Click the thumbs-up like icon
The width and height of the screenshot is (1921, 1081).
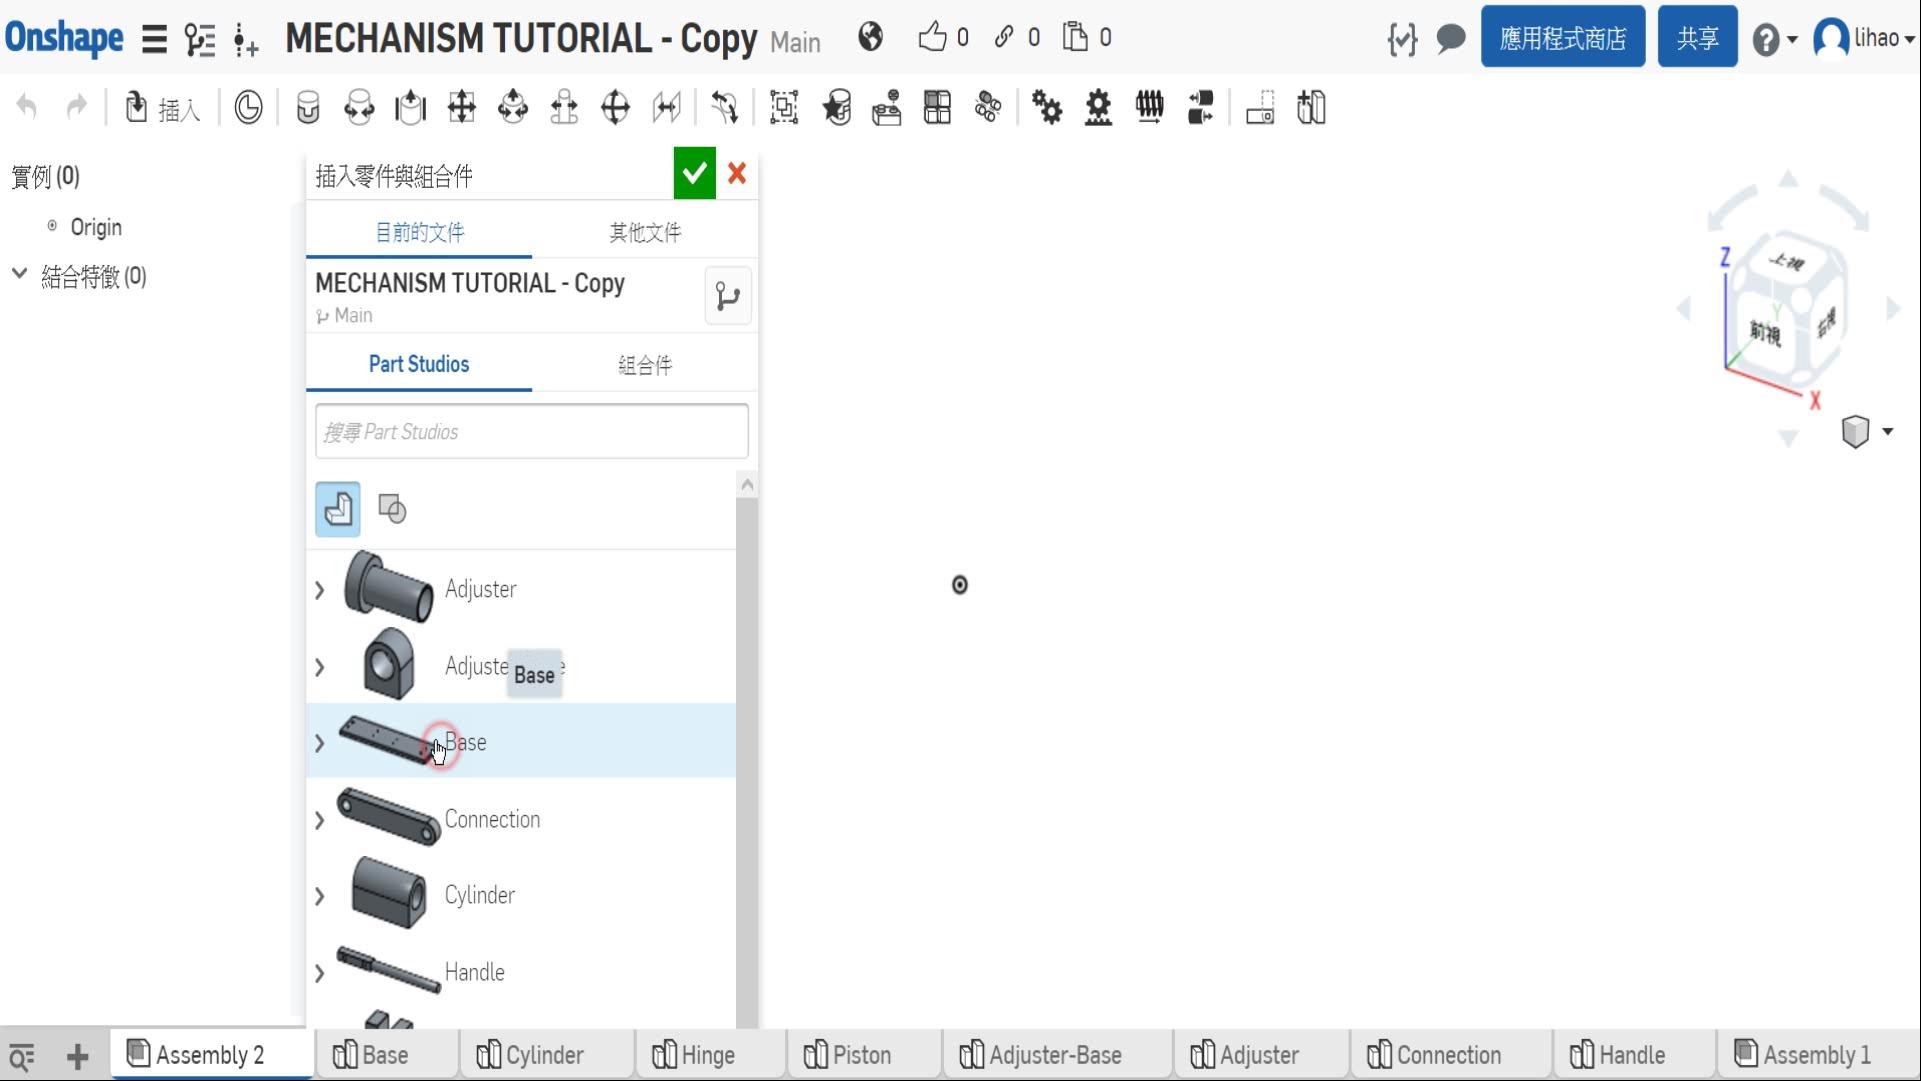932,37
